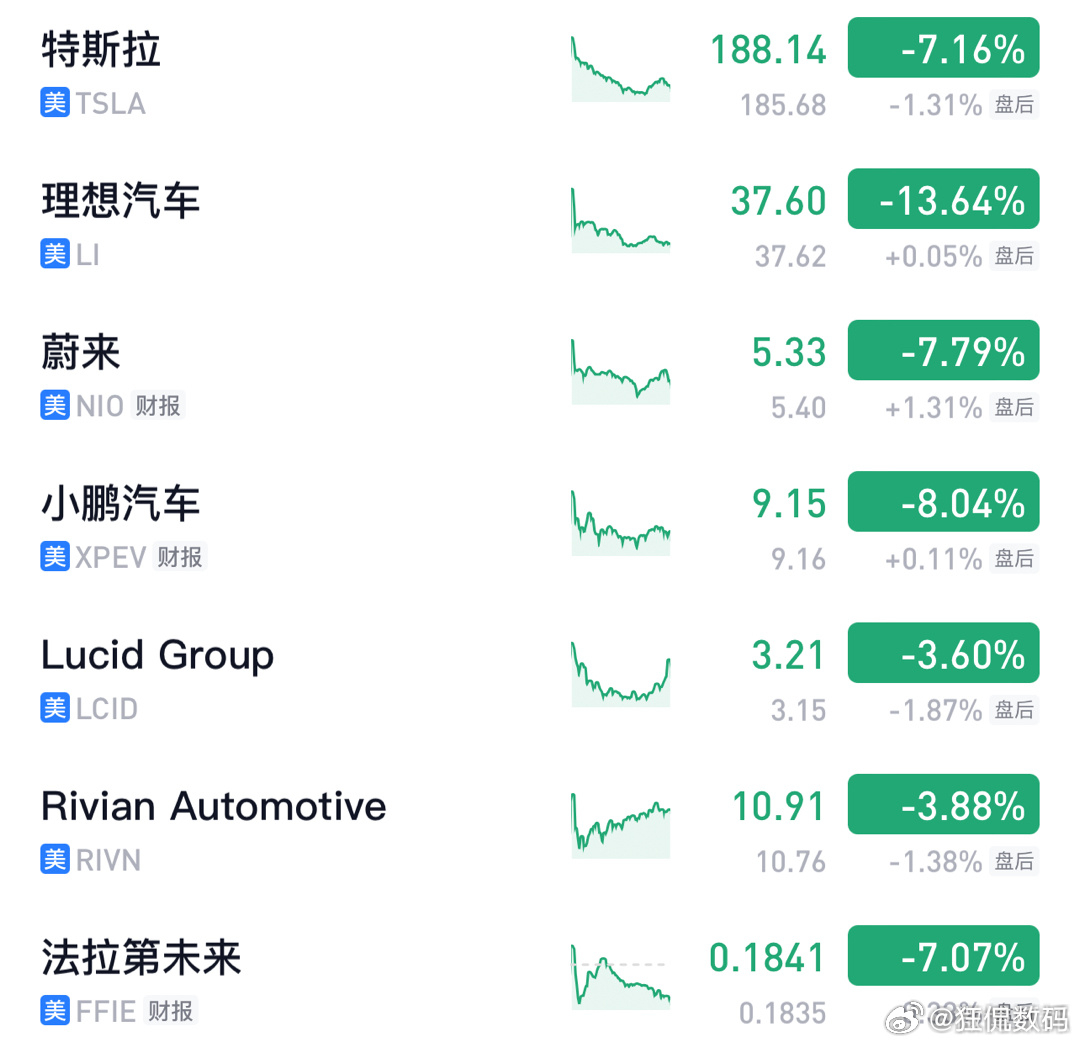
Task: Tap Lucid's -3.60% change badge
Action: point(943,652)
